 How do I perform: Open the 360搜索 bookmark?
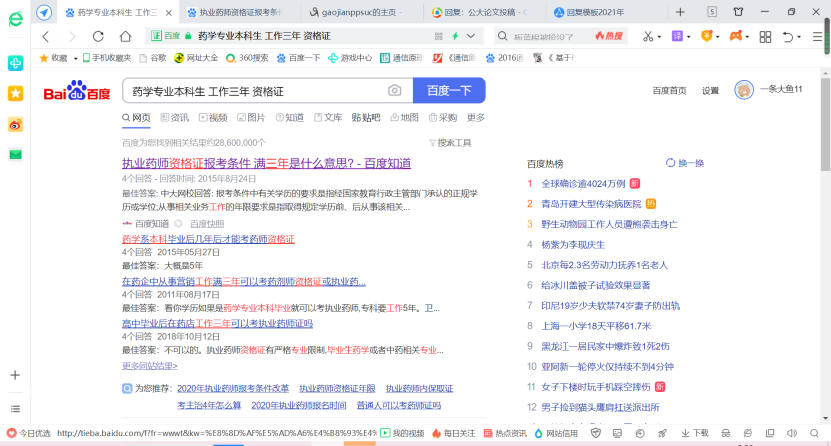click(247, 58)
